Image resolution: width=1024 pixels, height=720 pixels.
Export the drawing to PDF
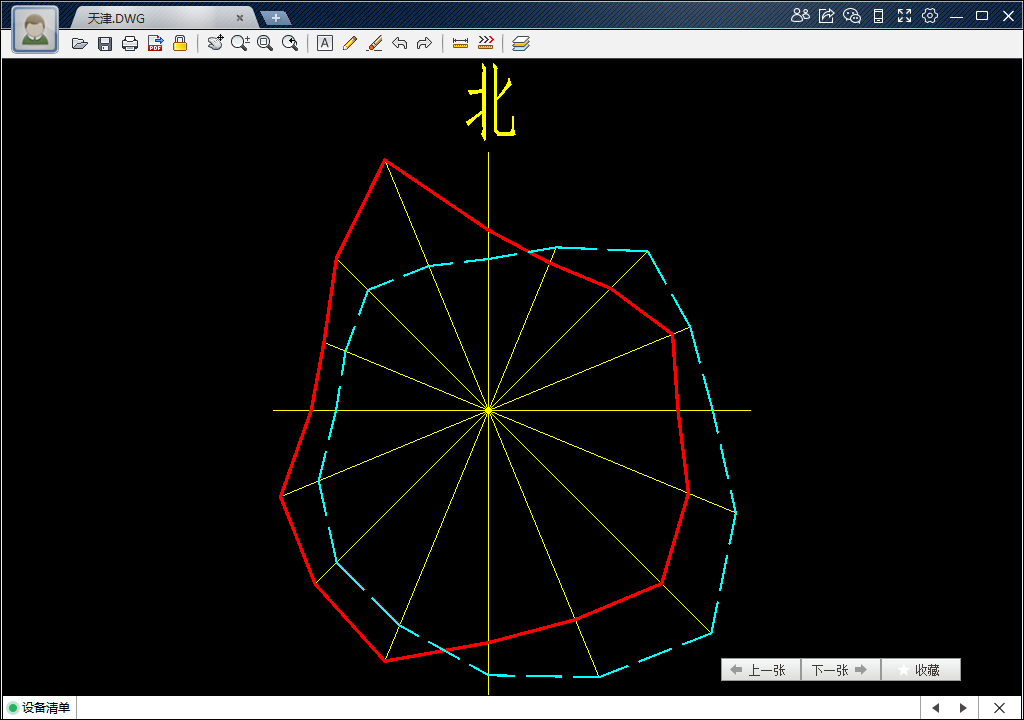155,43
